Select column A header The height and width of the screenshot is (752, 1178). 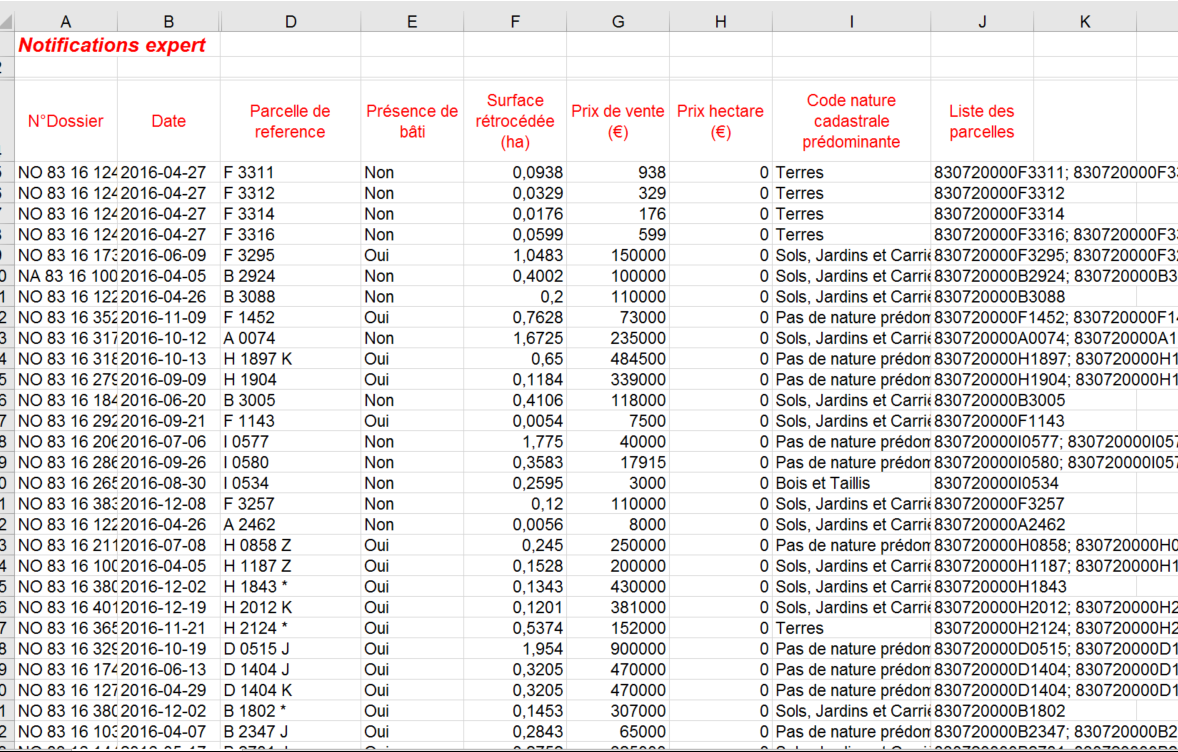[x=66, y=22]
